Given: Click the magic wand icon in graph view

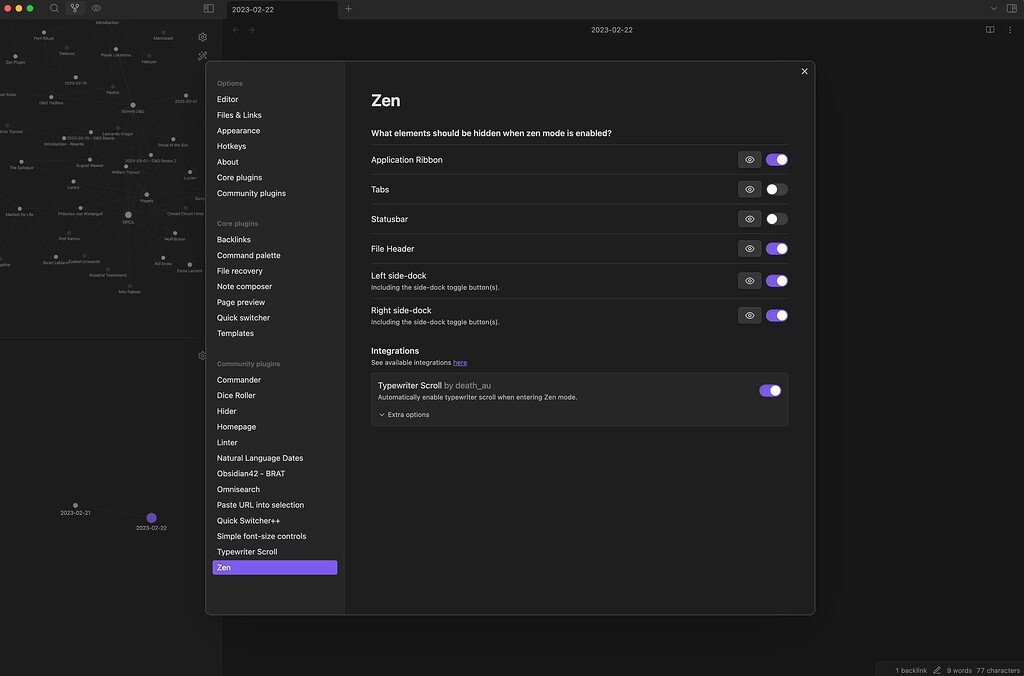Looking at the screenshot, I should point(202,55).
